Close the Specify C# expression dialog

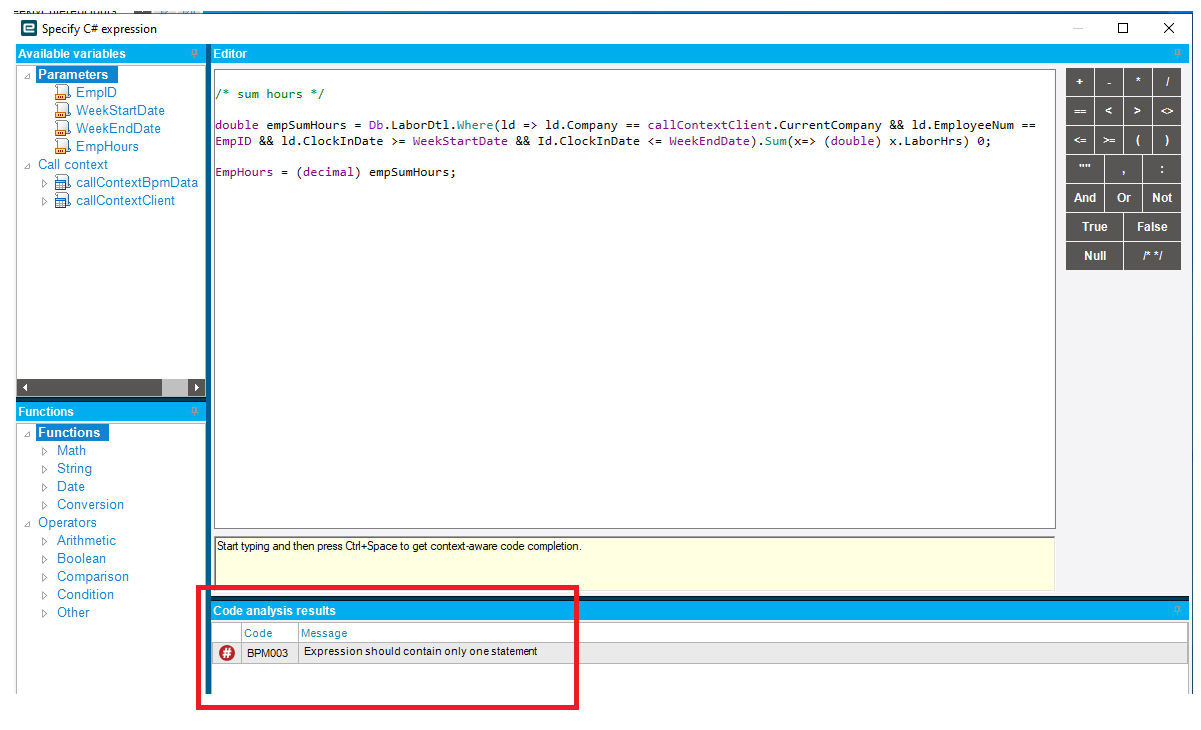coord(1169,28)
